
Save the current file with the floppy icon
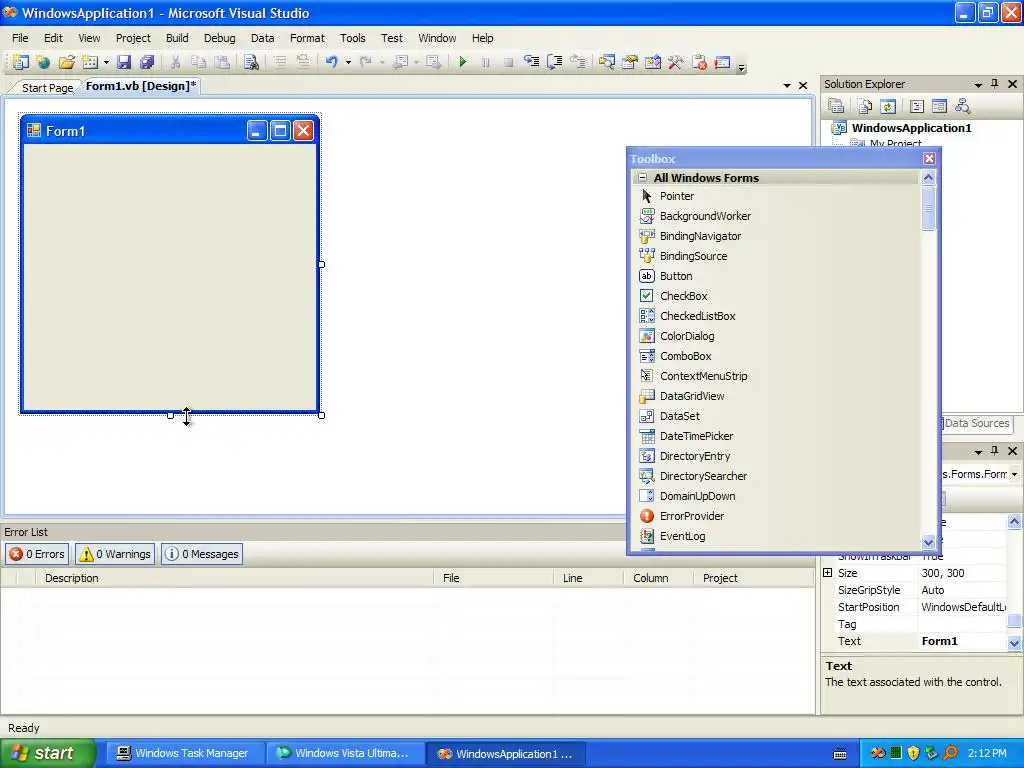[x=124, y=62]
